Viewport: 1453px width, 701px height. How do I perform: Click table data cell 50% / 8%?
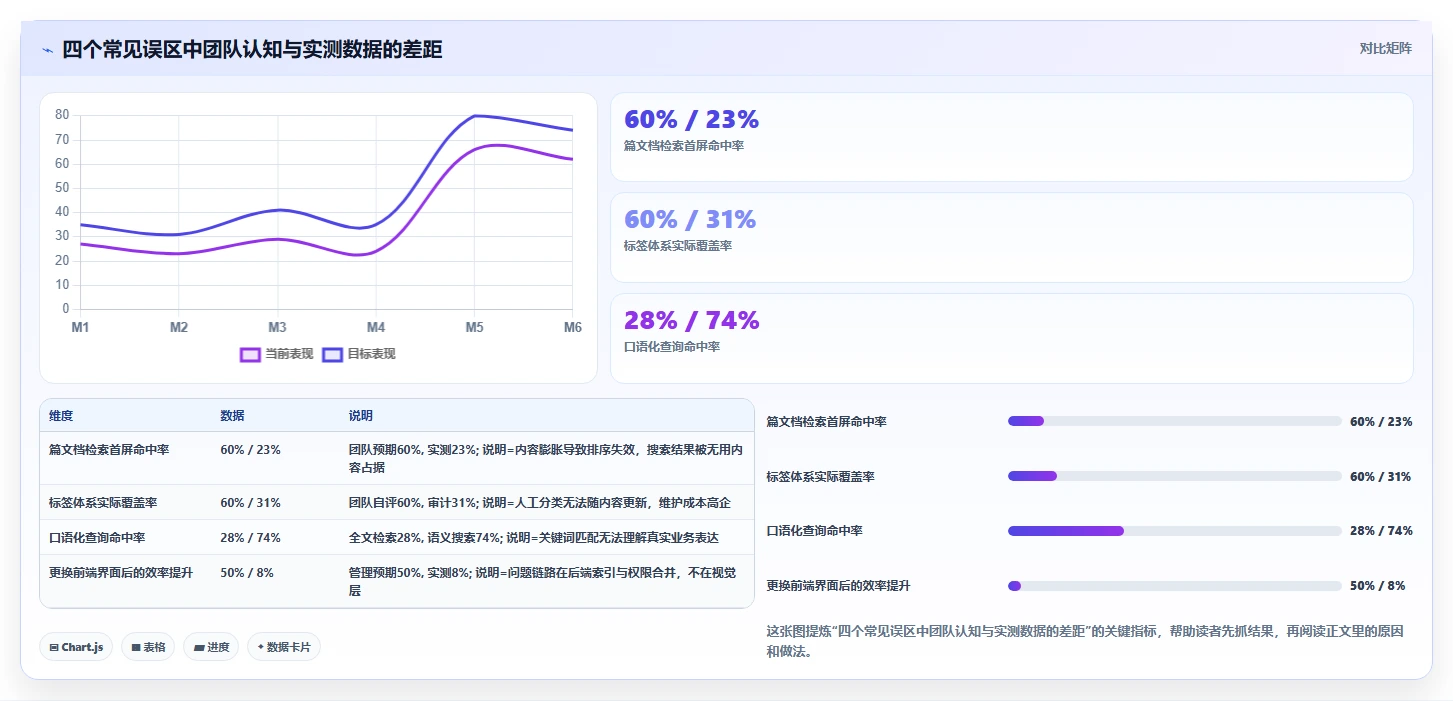pyautogui.click(x=247, y=573)
